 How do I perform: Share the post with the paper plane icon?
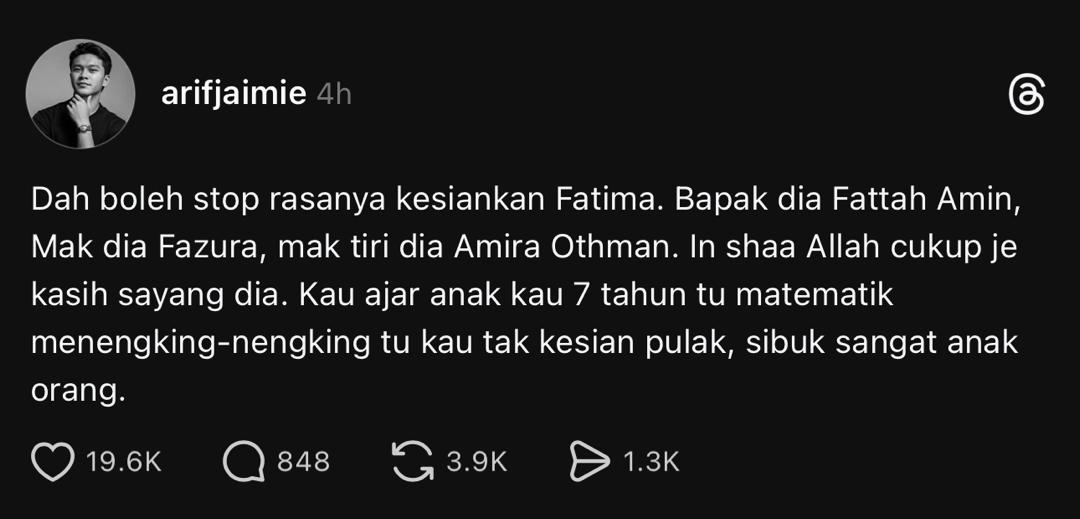[x=590, y=462]
